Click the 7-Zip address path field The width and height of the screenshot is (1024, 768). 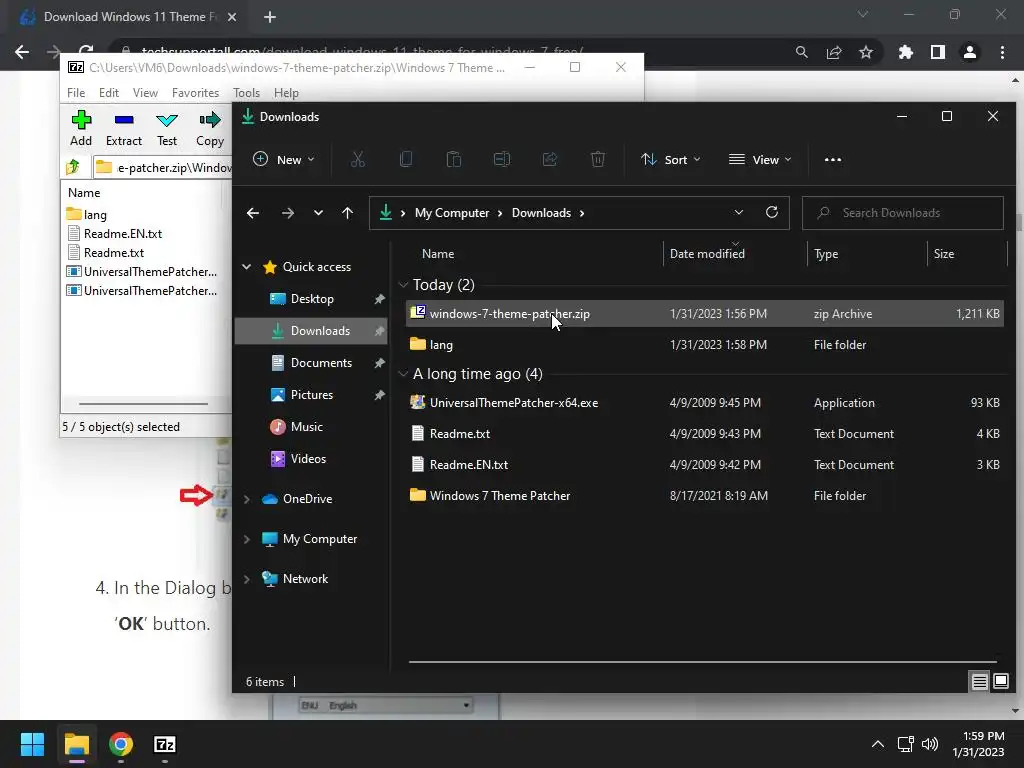point(162,167)
